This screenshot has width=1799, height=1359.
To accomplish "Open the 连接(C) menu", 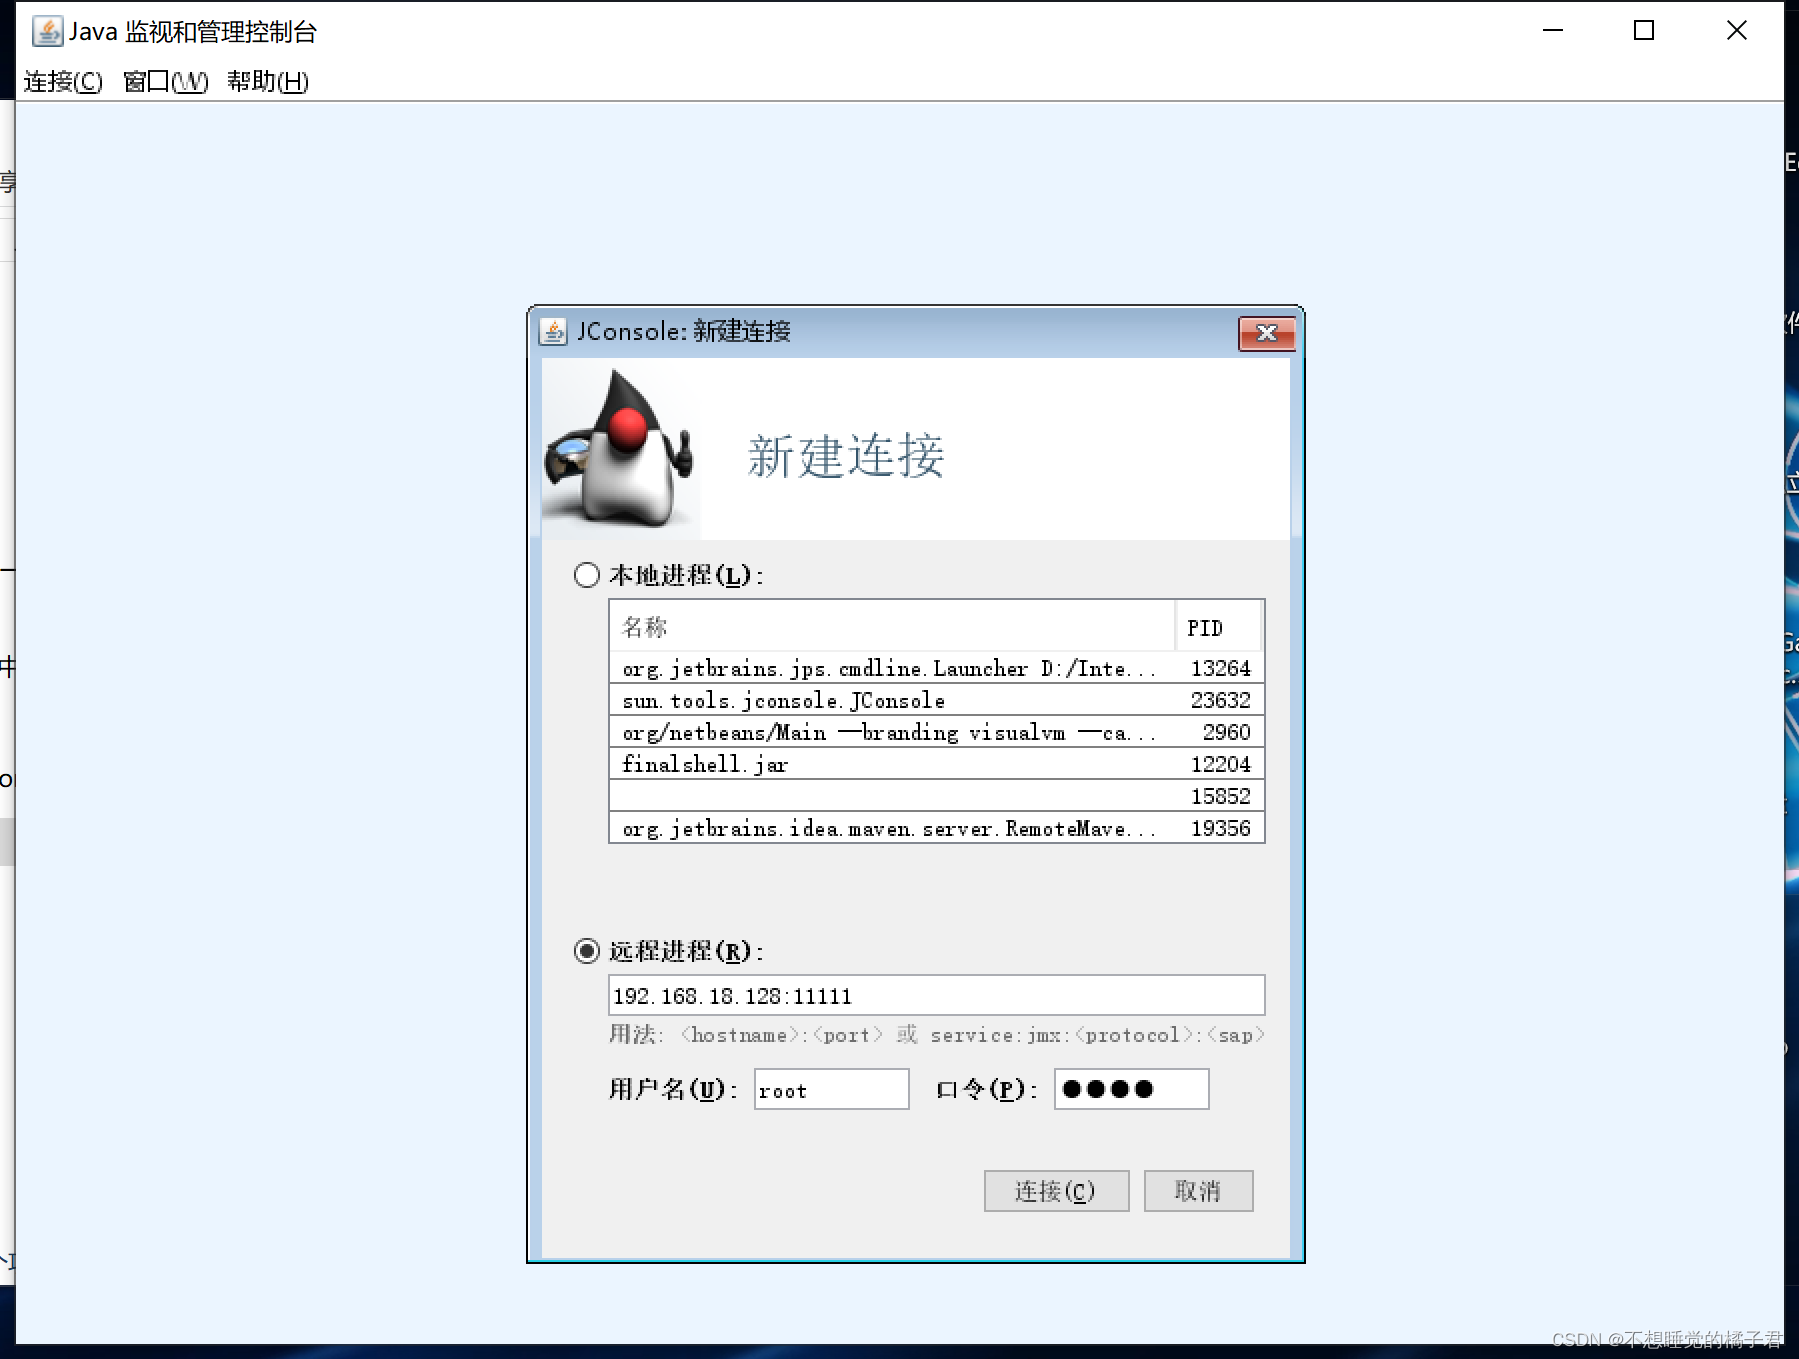I will click(x=63, y=81).
